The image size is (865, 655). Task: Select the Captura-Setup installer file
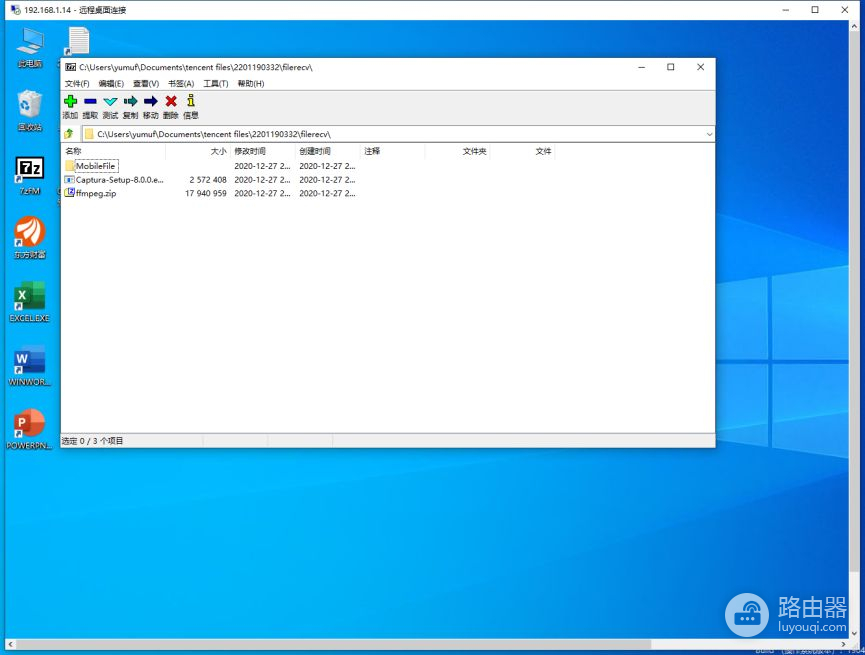point(119,180)
